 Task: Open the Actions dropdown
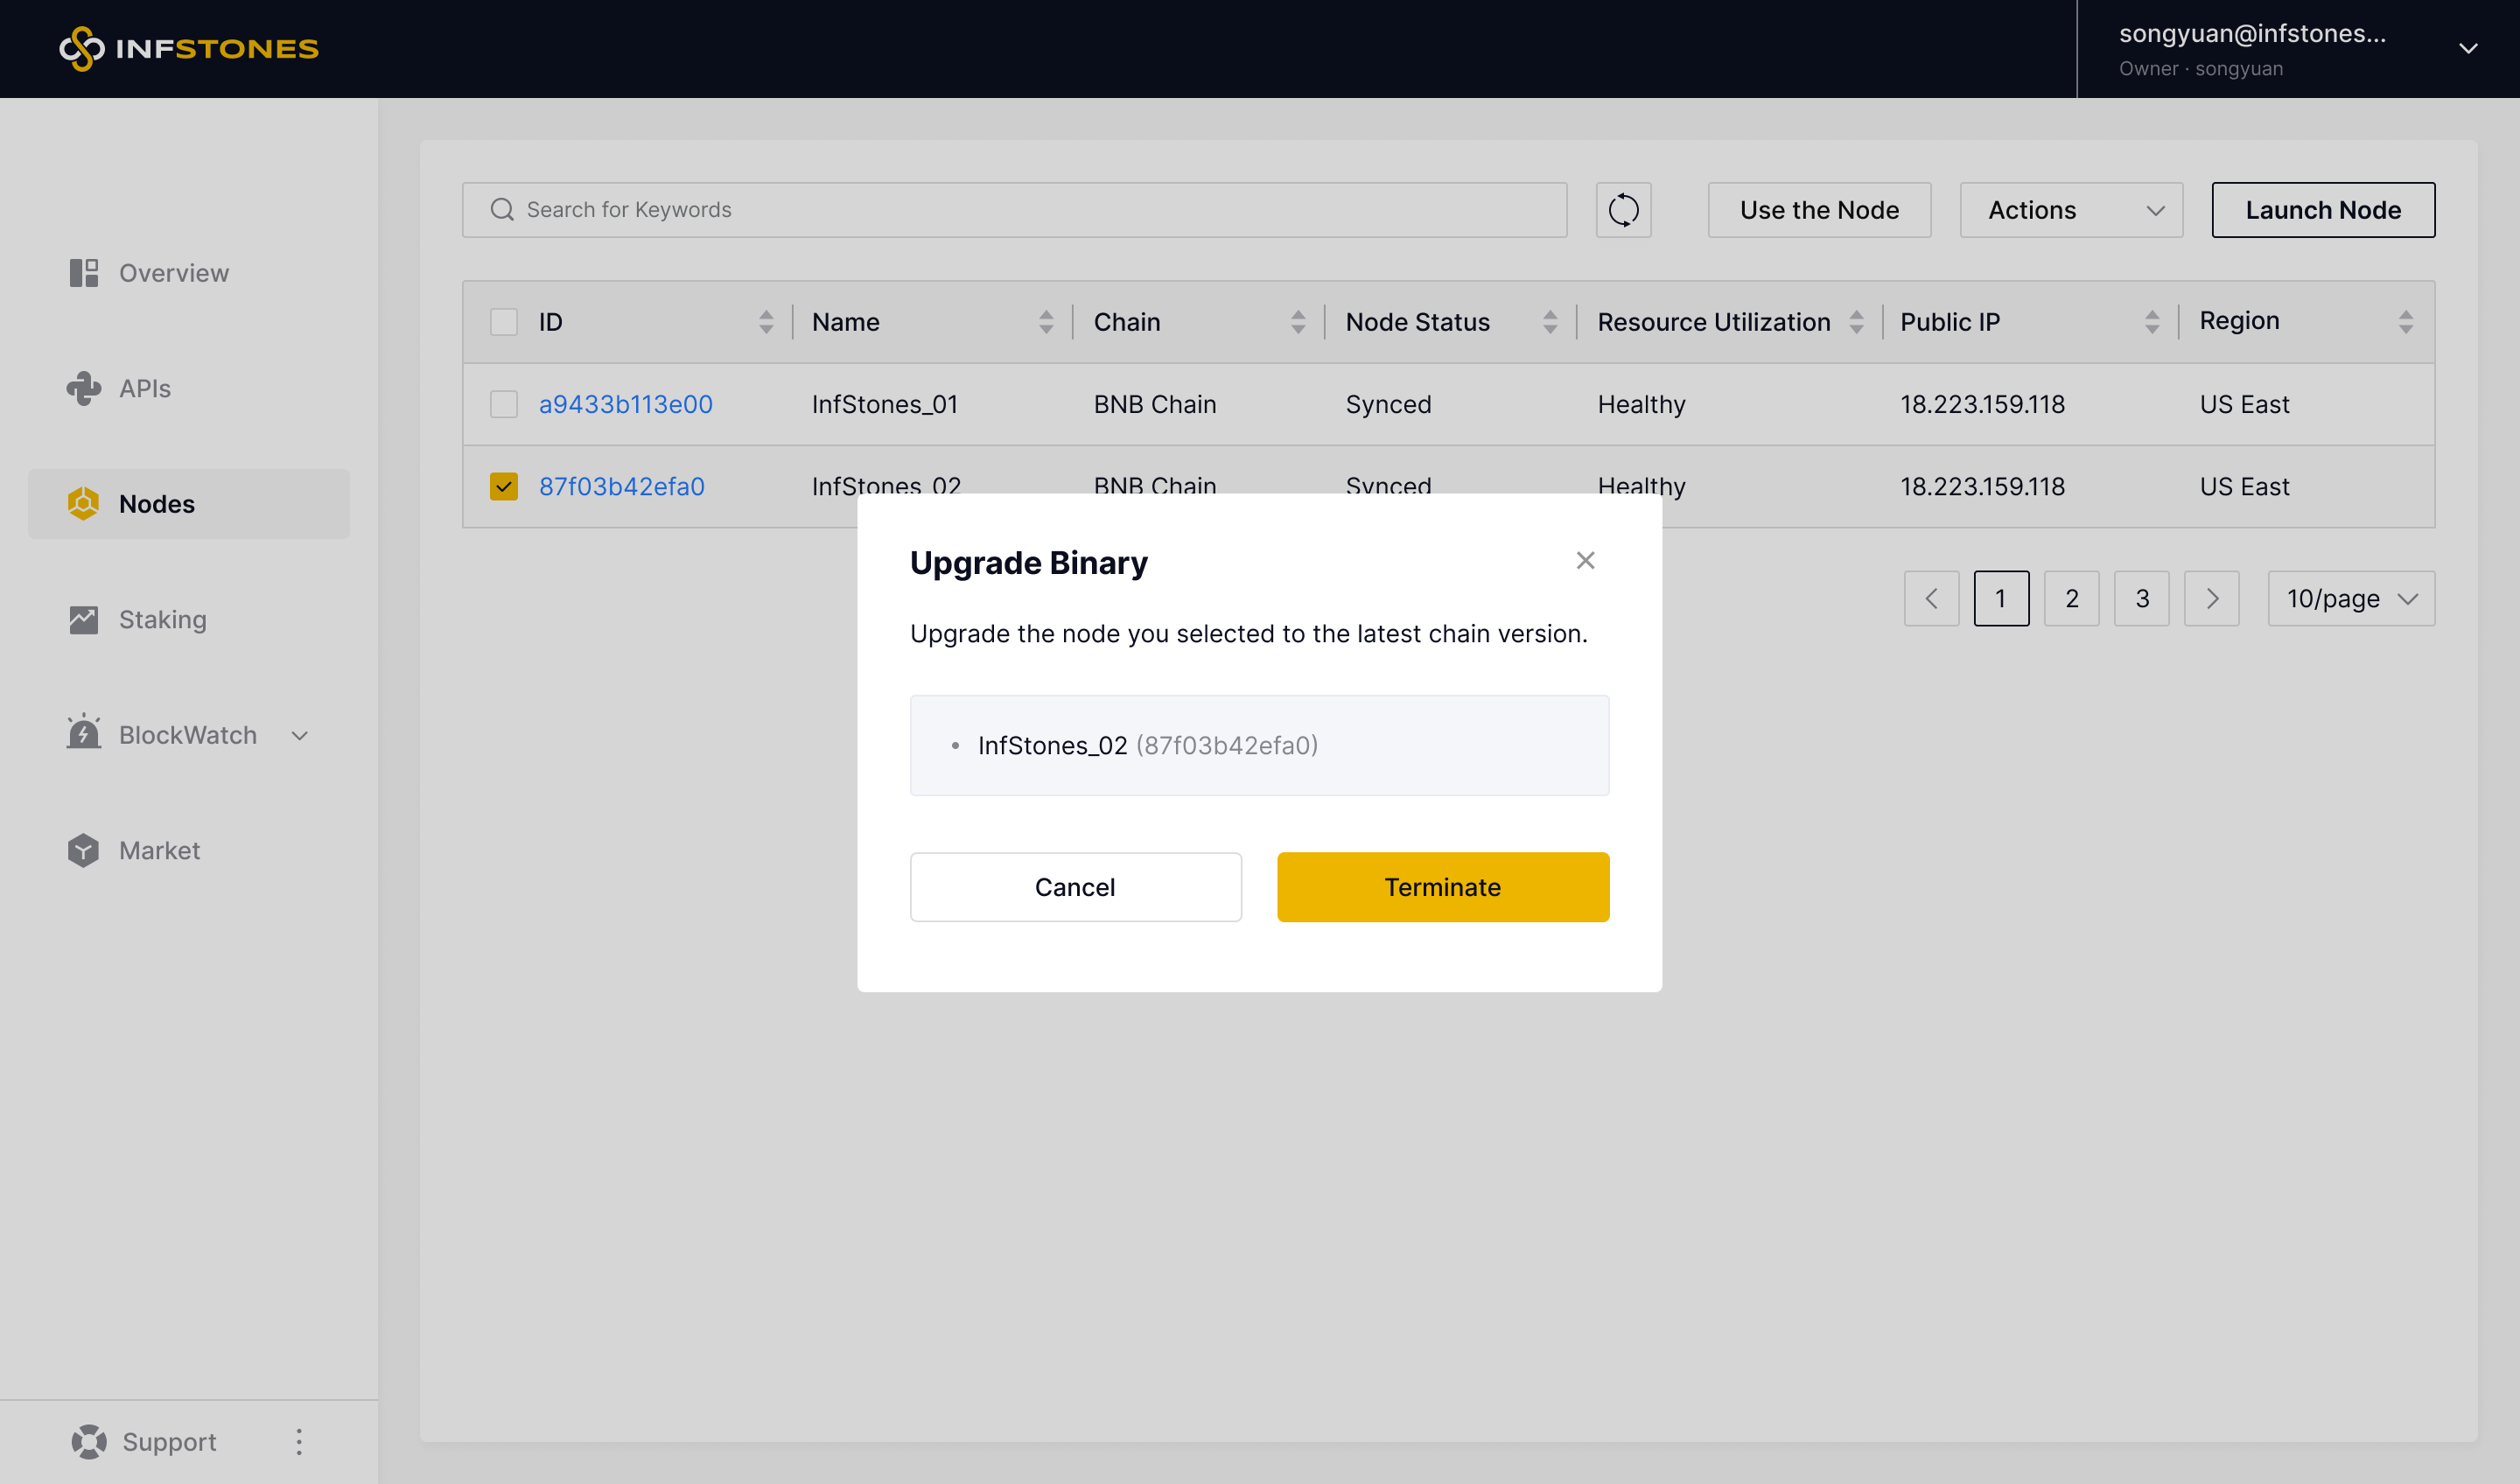pos(2071,210)
